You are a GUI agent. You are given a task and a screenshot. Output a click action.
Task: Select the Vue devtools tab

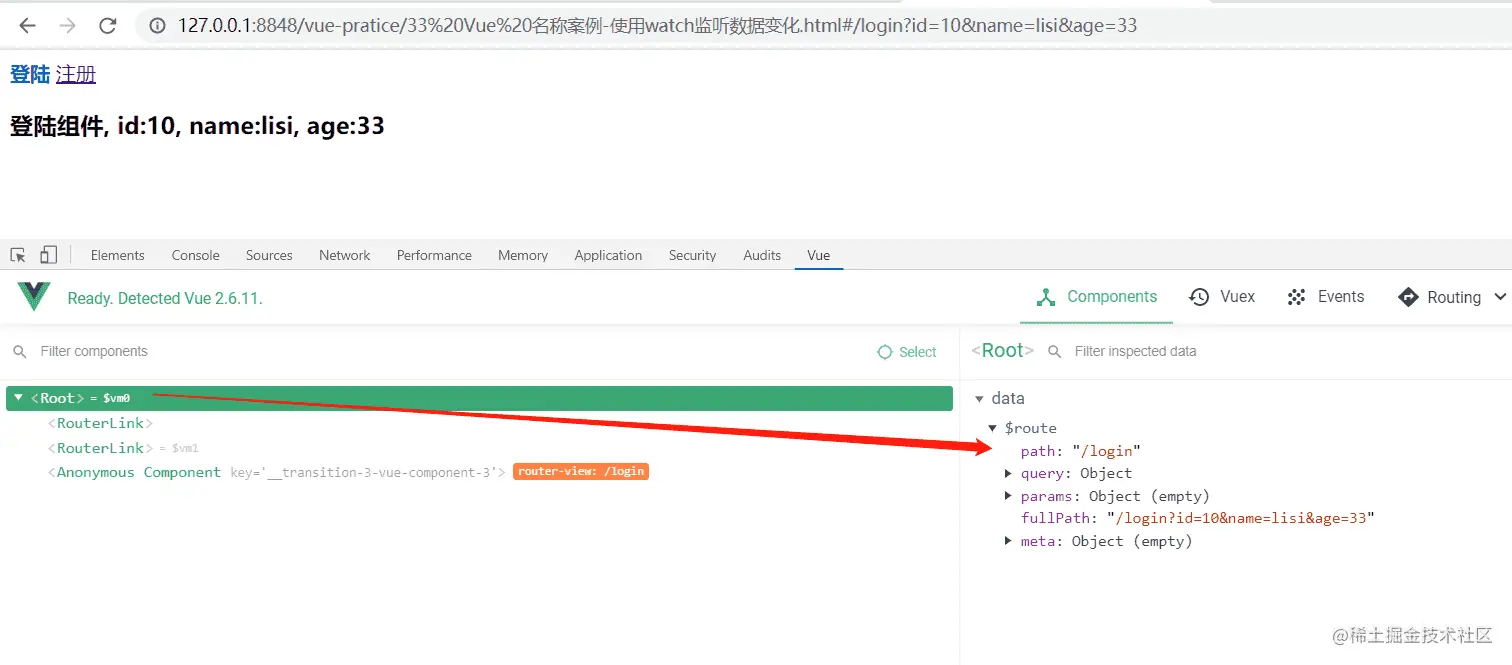pos(819,255)
